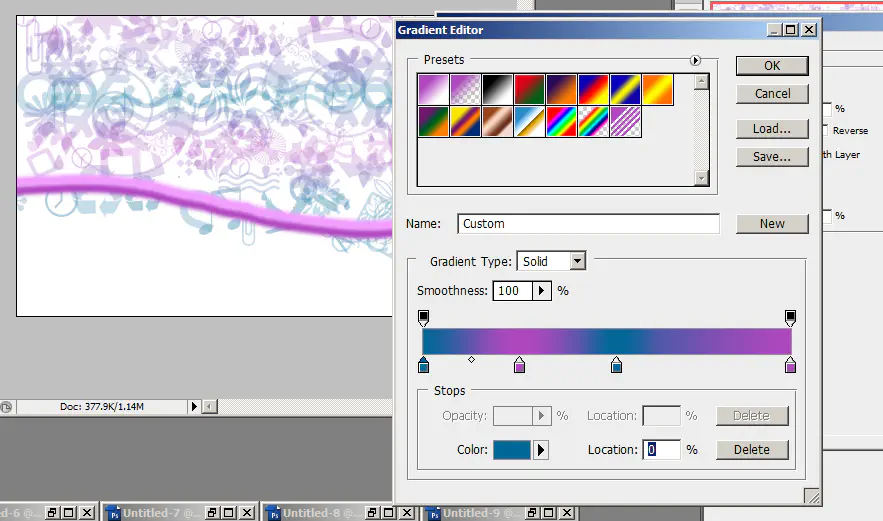Click the gradient midpoint diamond marker

pyautogui.click(x=471, y=359)
